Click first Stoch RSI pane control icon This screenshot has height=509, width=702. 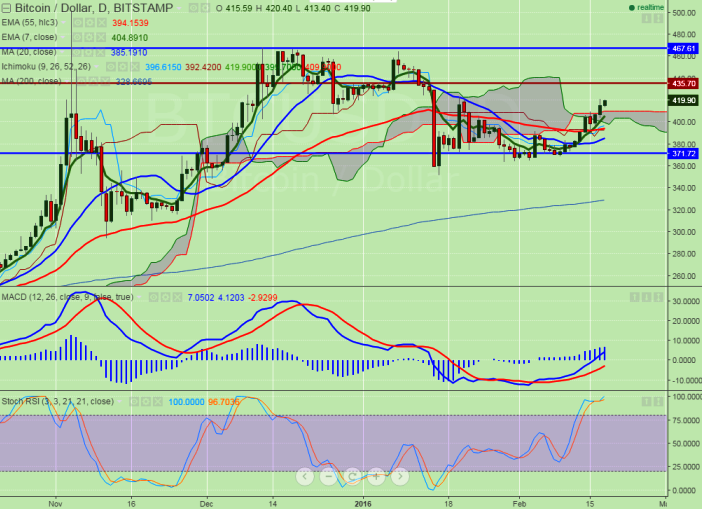646,402
